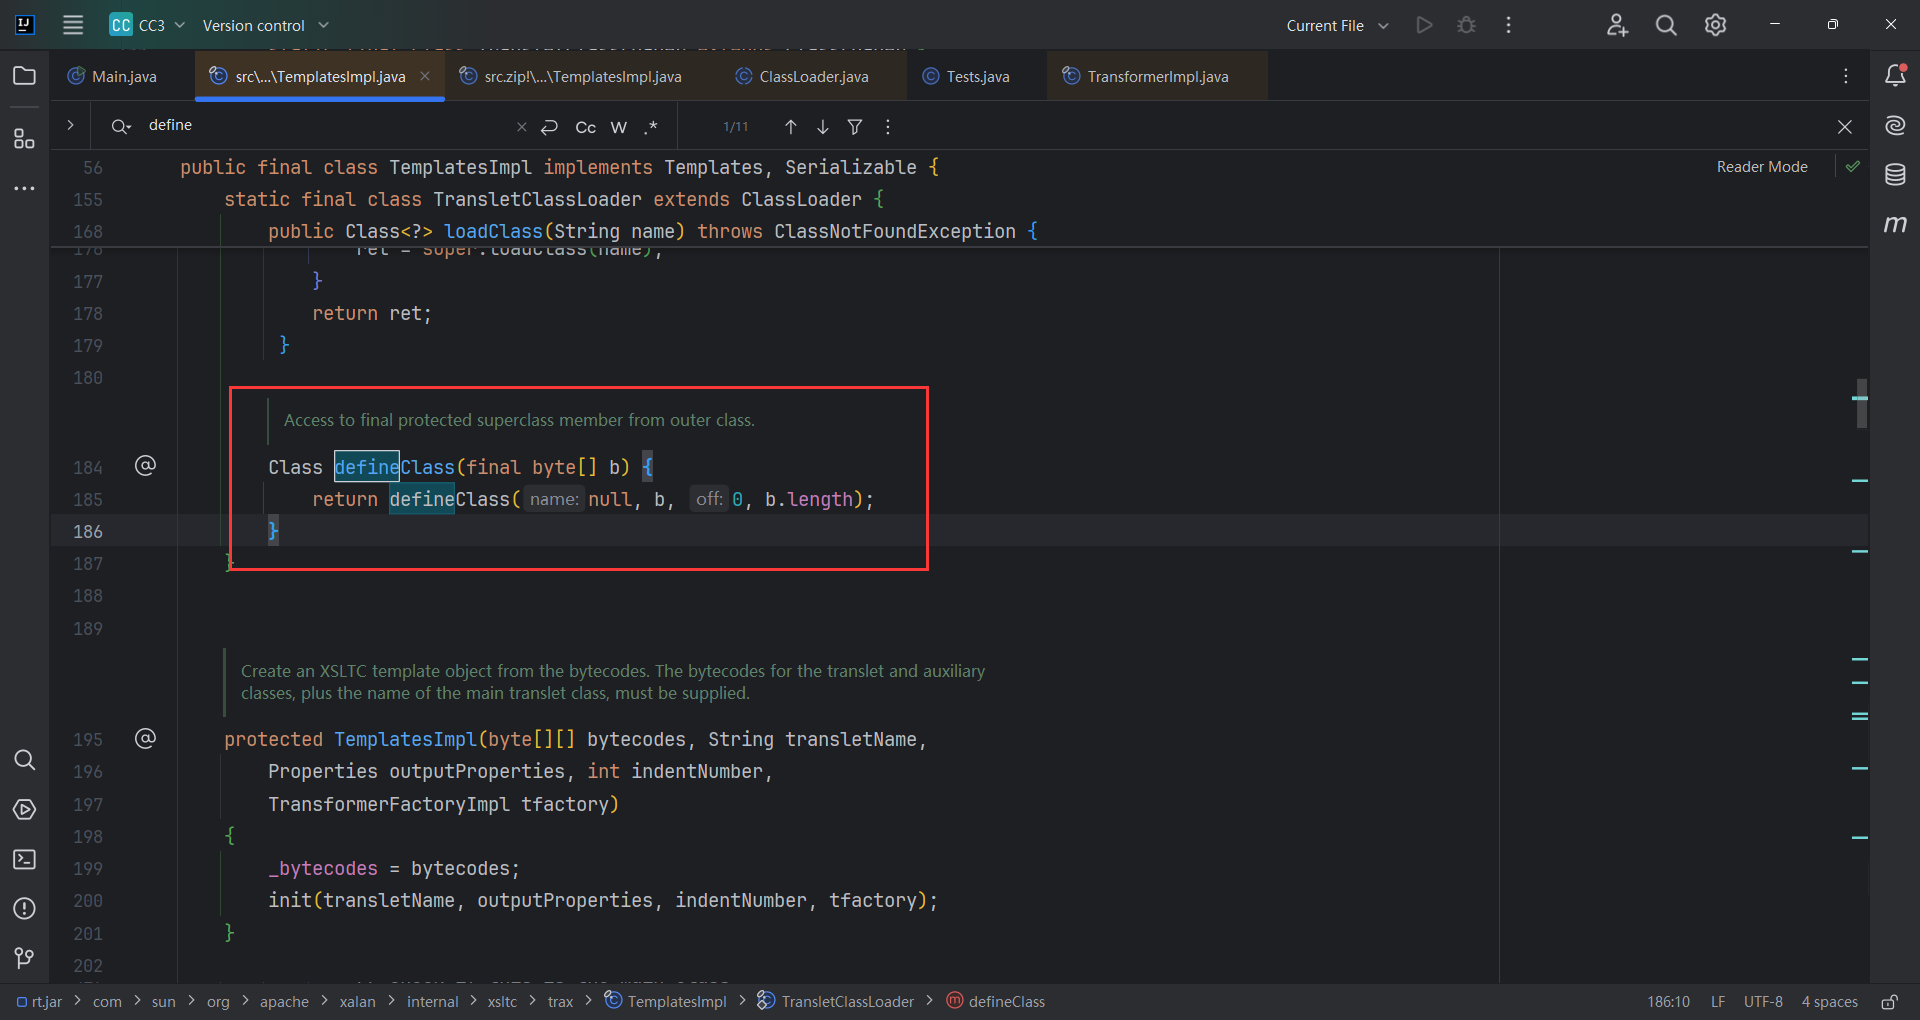Change UTF-8 file encoding
This screenshot has width=1920, height=1020.
1763,1002
